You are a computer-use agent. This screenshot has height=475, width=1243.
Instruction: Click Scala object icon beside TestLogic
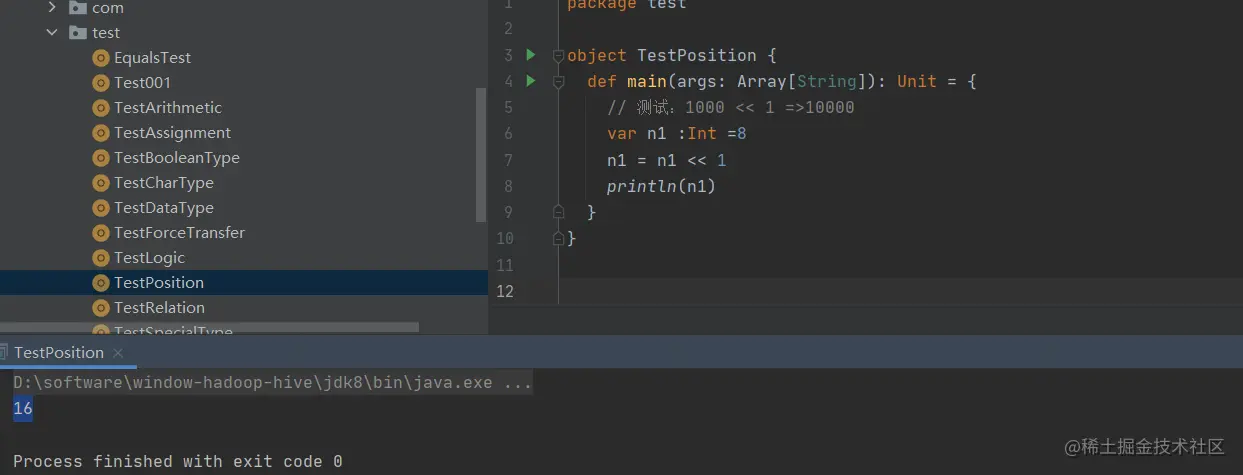(x=100, y=258)
